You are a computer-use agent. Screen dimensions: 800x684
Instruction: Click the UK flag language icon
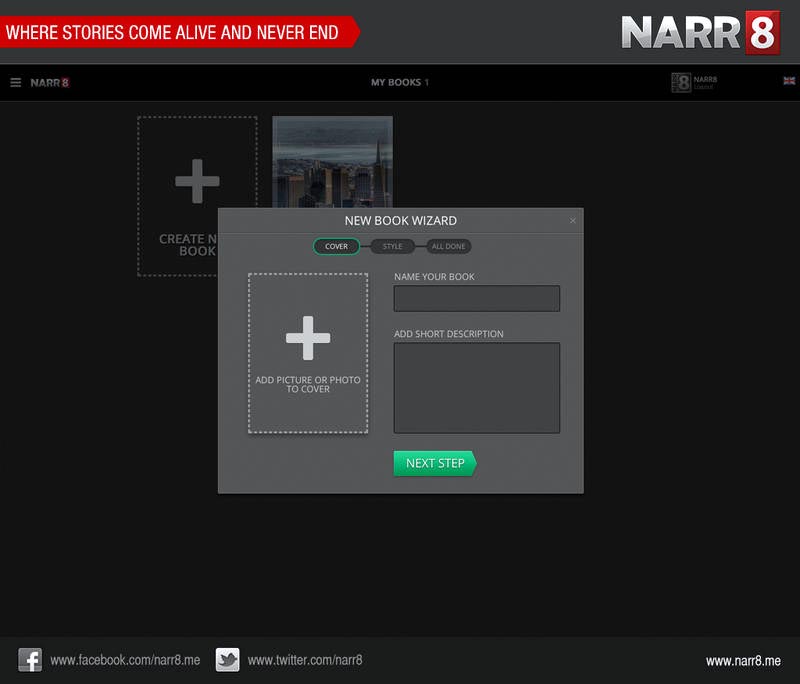coord(789,81)
